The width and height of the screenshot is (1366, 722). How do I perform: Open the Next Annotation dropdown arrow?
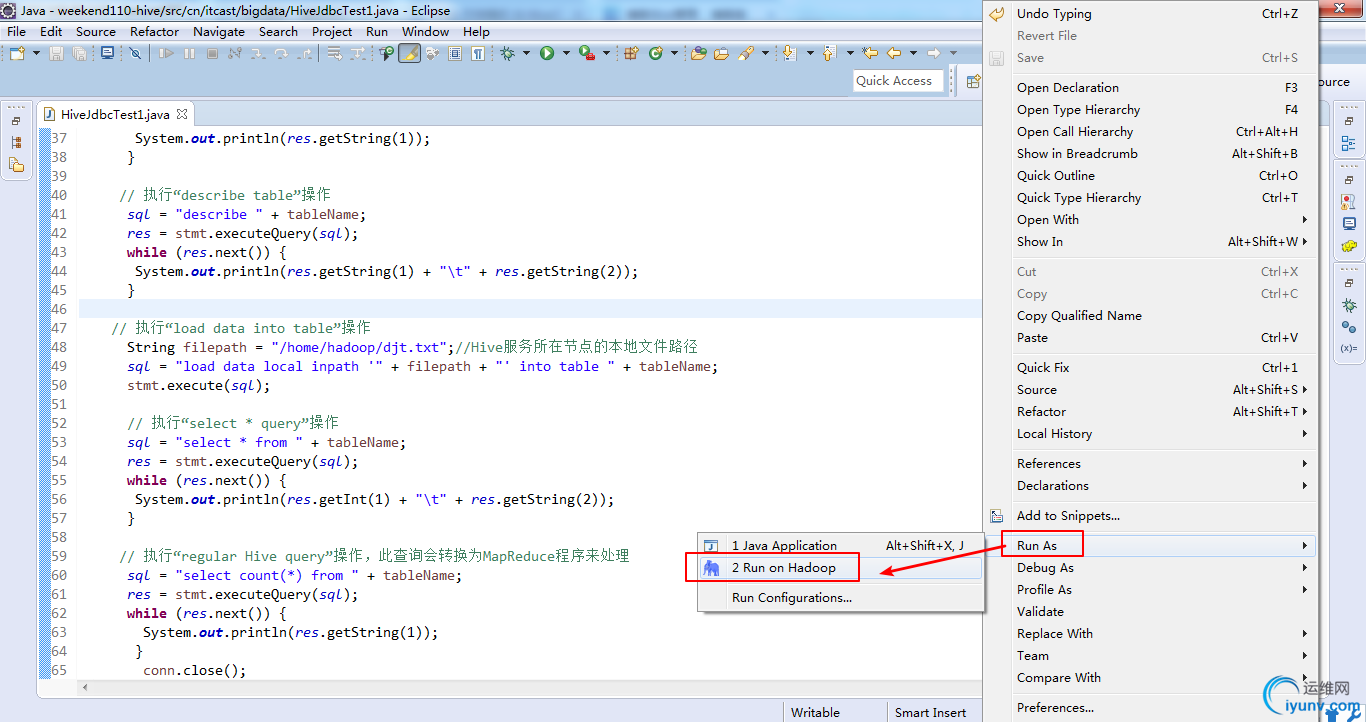click(x=810, y=53)
